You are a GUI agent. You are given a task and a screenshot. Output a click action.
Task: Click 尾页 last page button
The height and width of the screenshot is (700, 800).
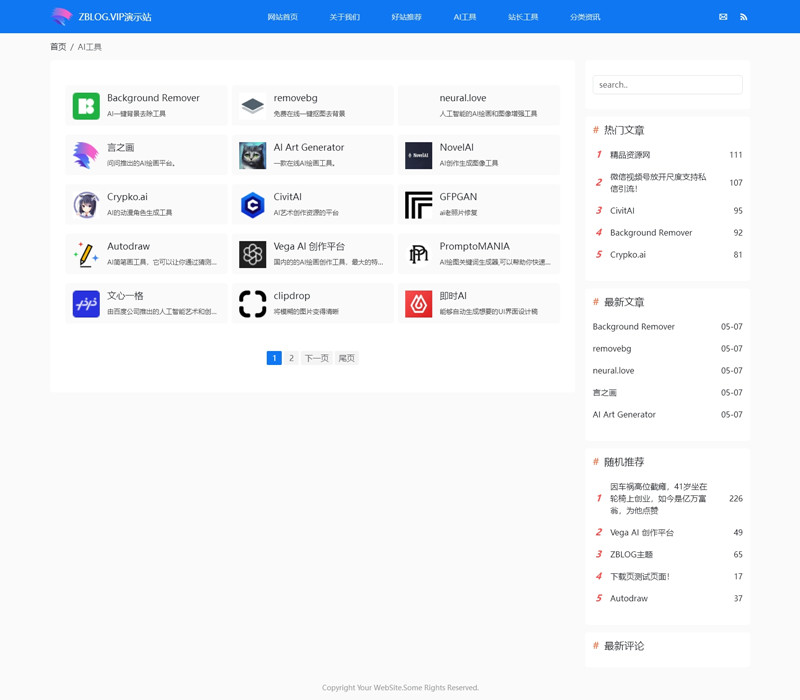tap(346, 358)
